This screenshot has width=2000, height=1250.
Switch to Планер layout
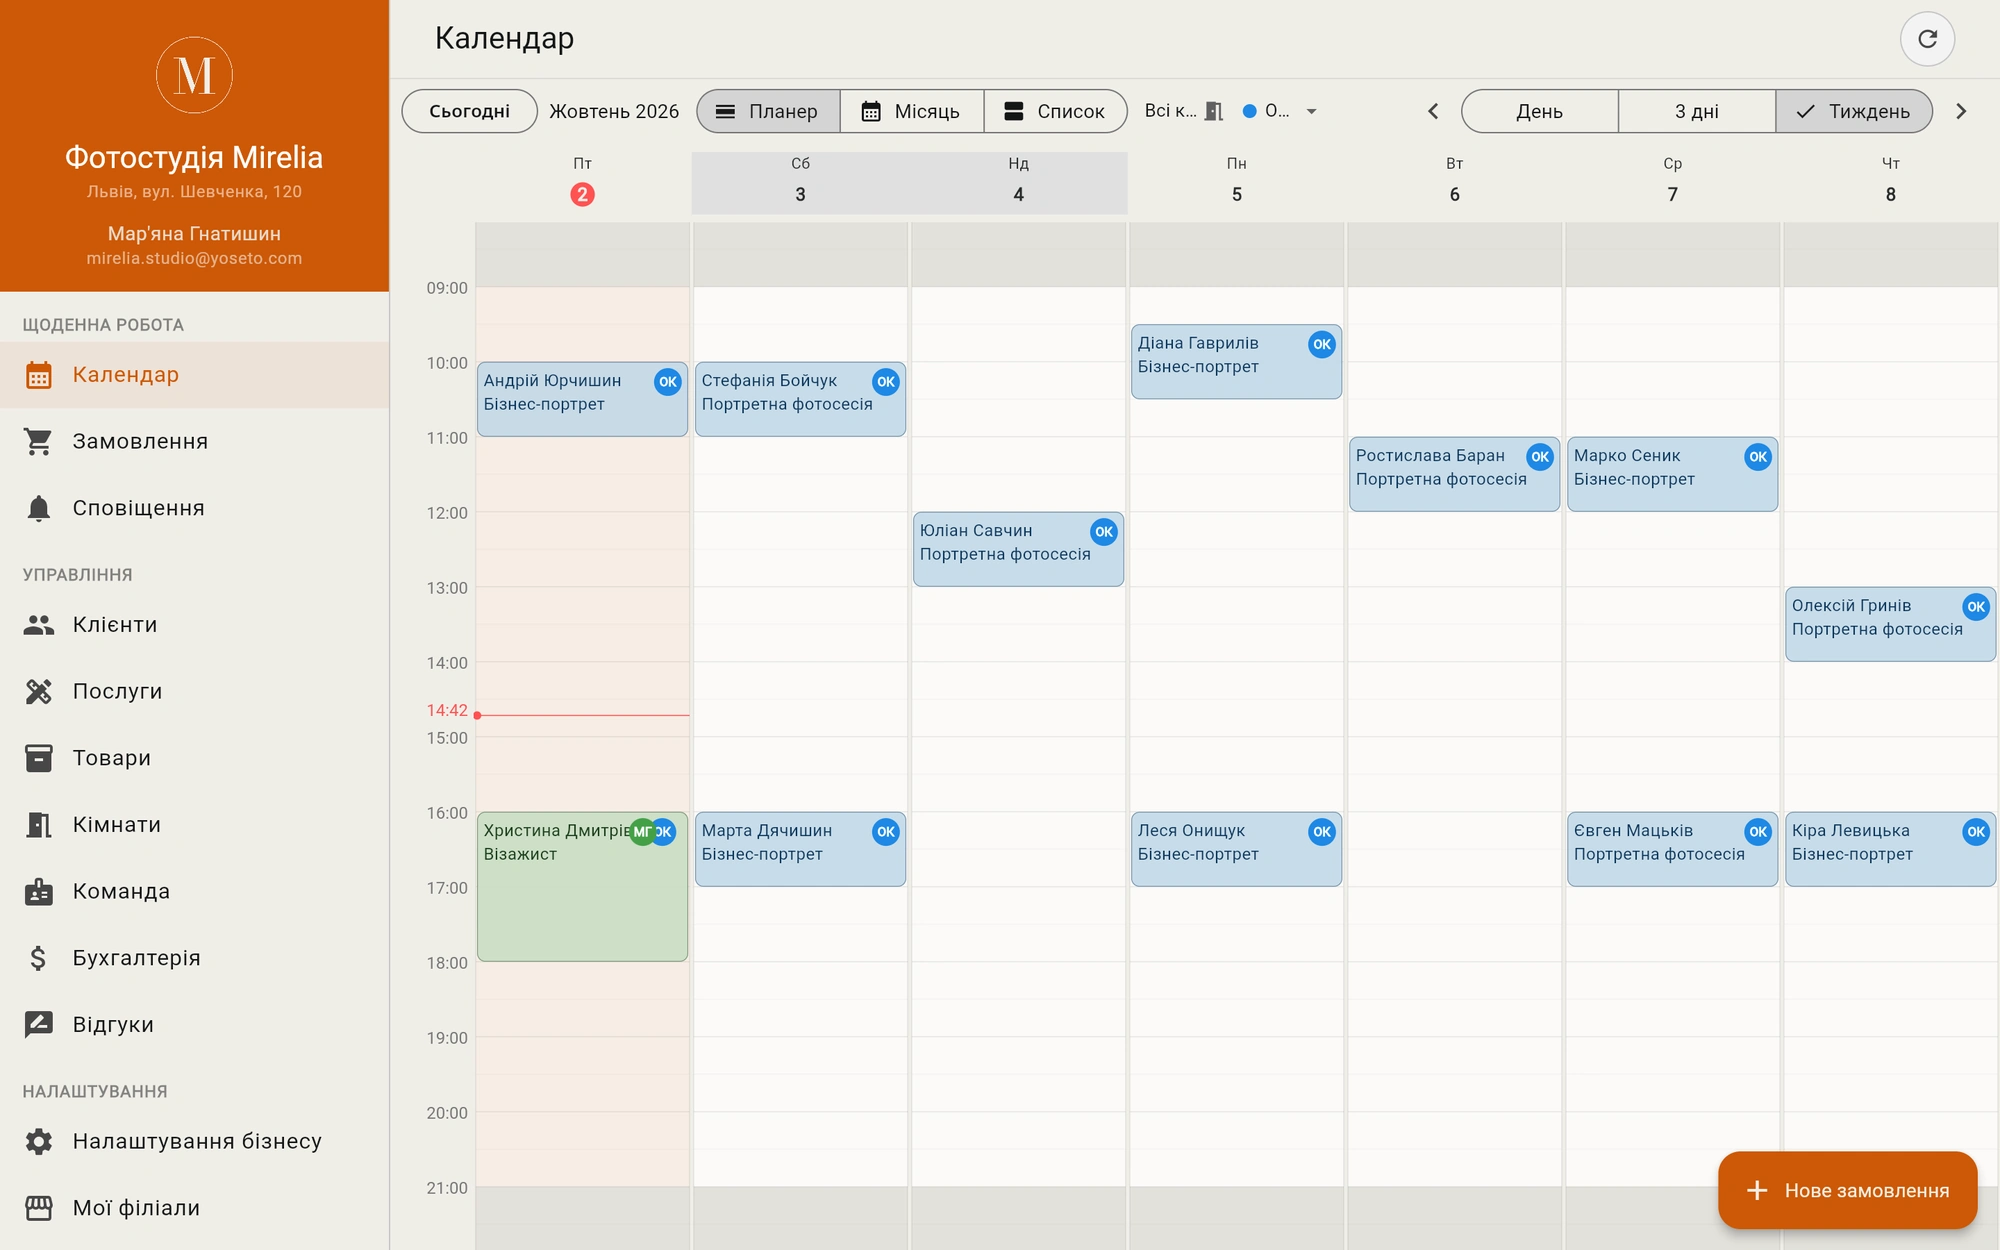(x=768, y=111)
